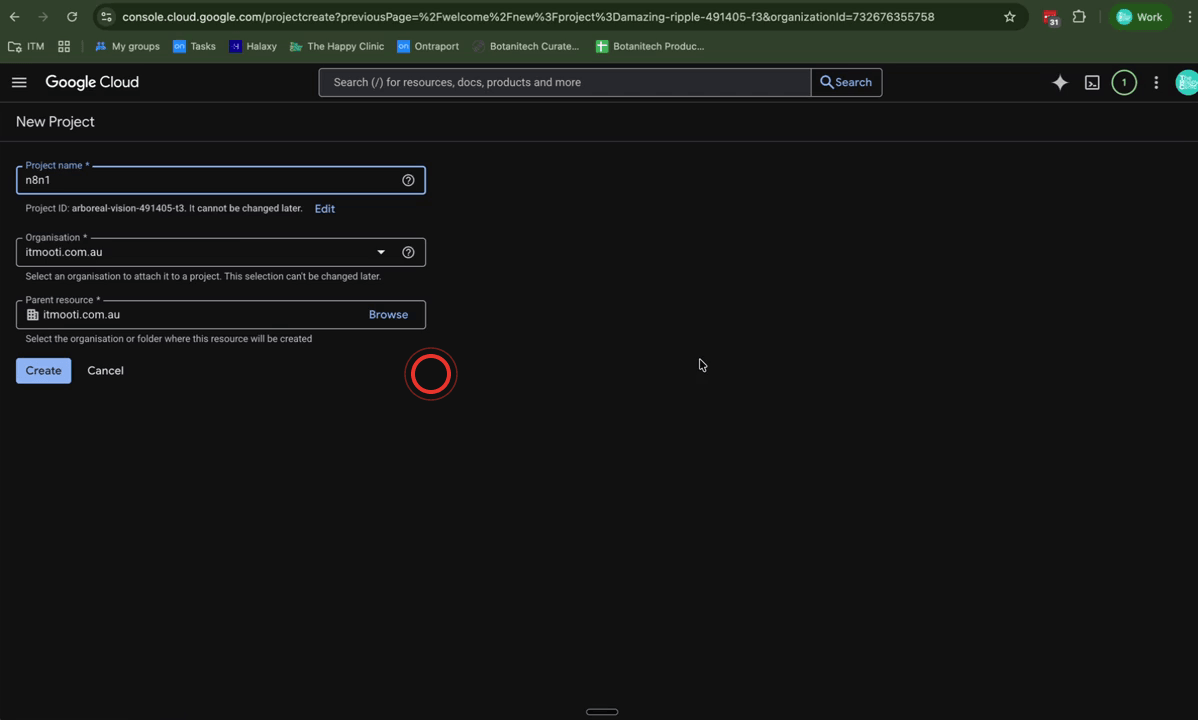Open the Google Cloud navigation menu
1198x720 pixels.
(19, 82)
